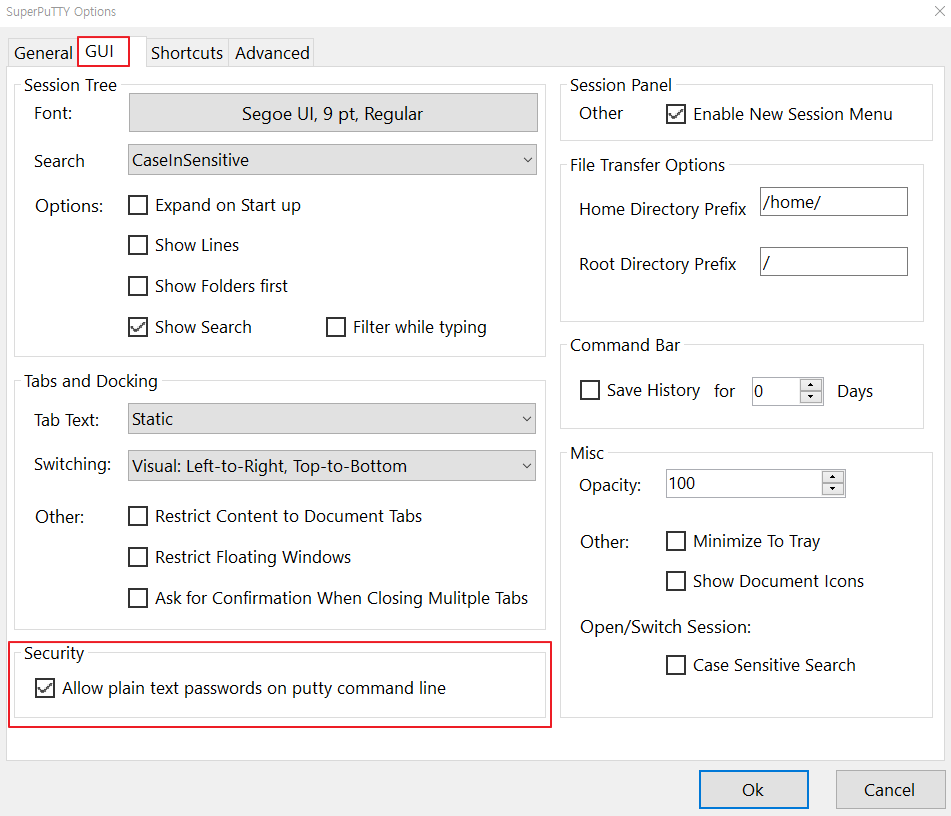Decrease the Opacity value with down arrow
The image size is (951, 816).
tap(833, 490)
